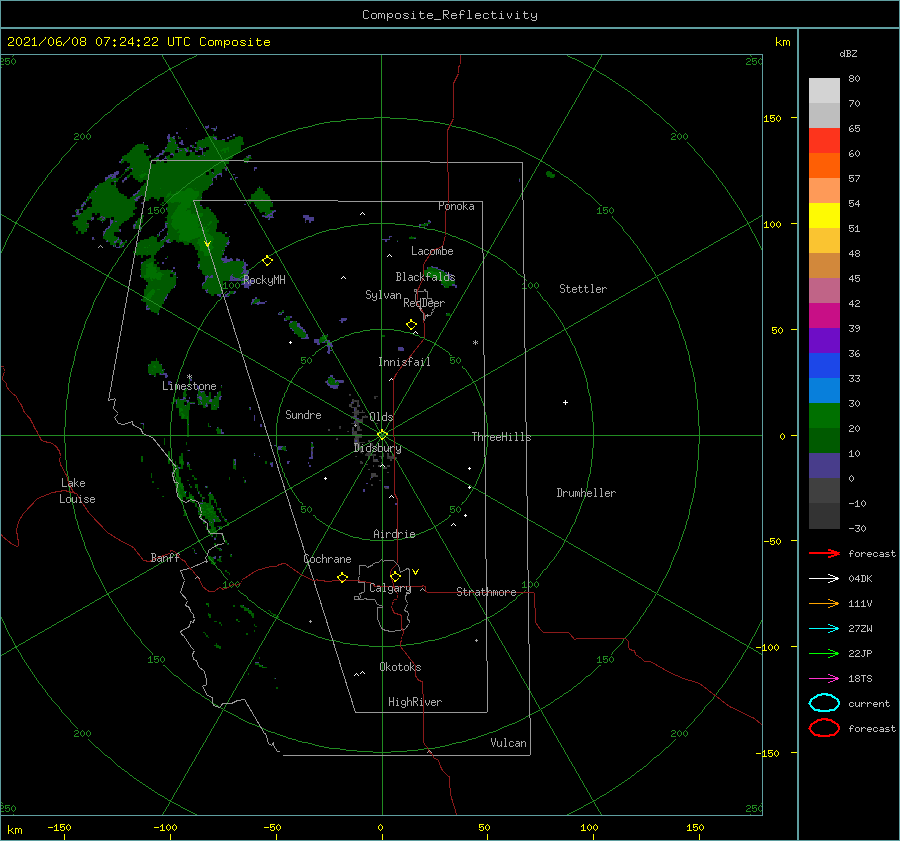
Task: Click the km unit label at bottom left
Action: [x=15, y=830]
